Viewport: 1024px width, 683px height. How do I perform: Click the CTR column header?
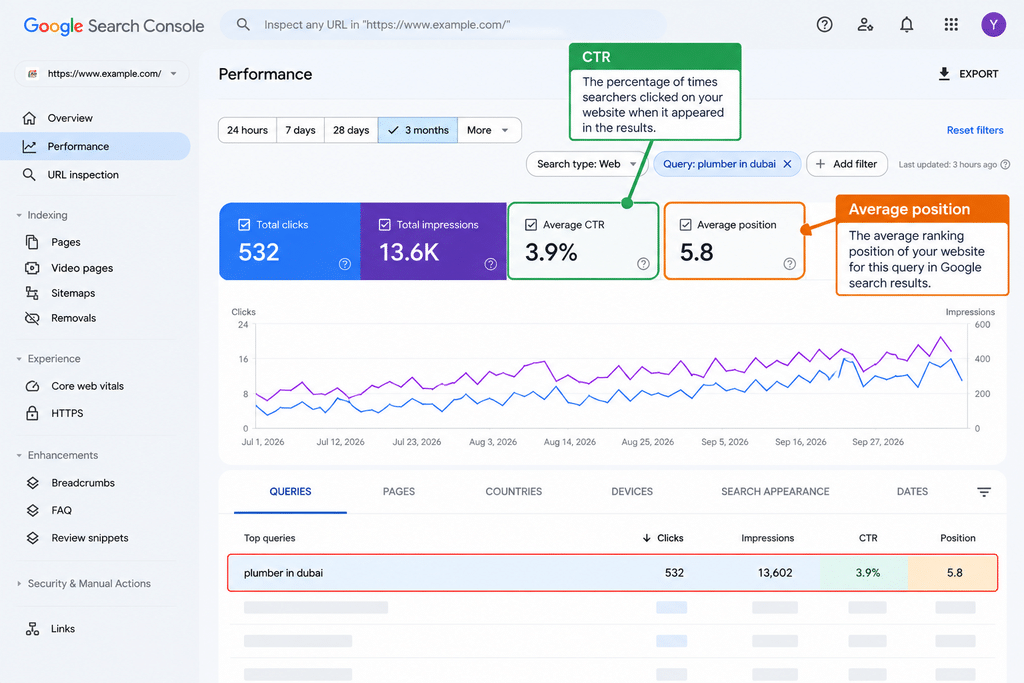click(868, 538)
